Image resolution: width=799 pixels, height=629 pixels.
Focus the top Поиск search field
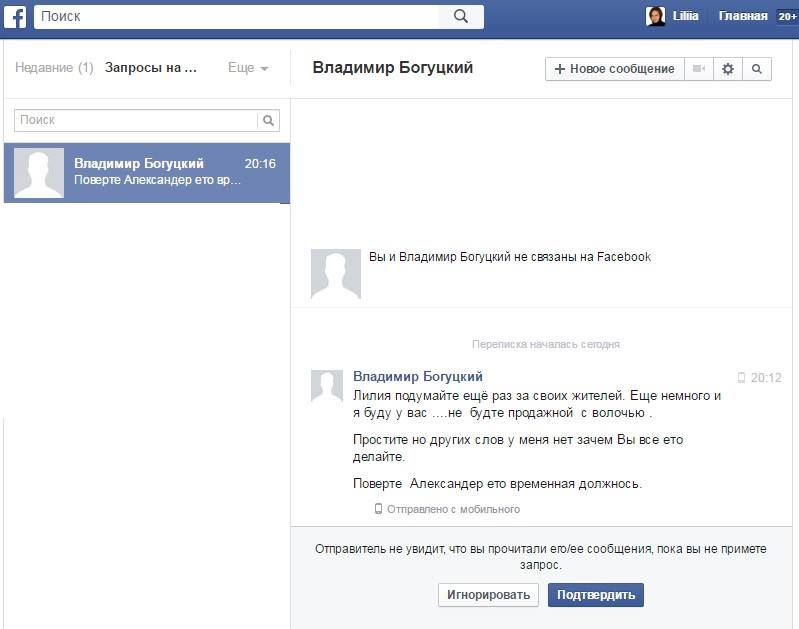[237, 16]
